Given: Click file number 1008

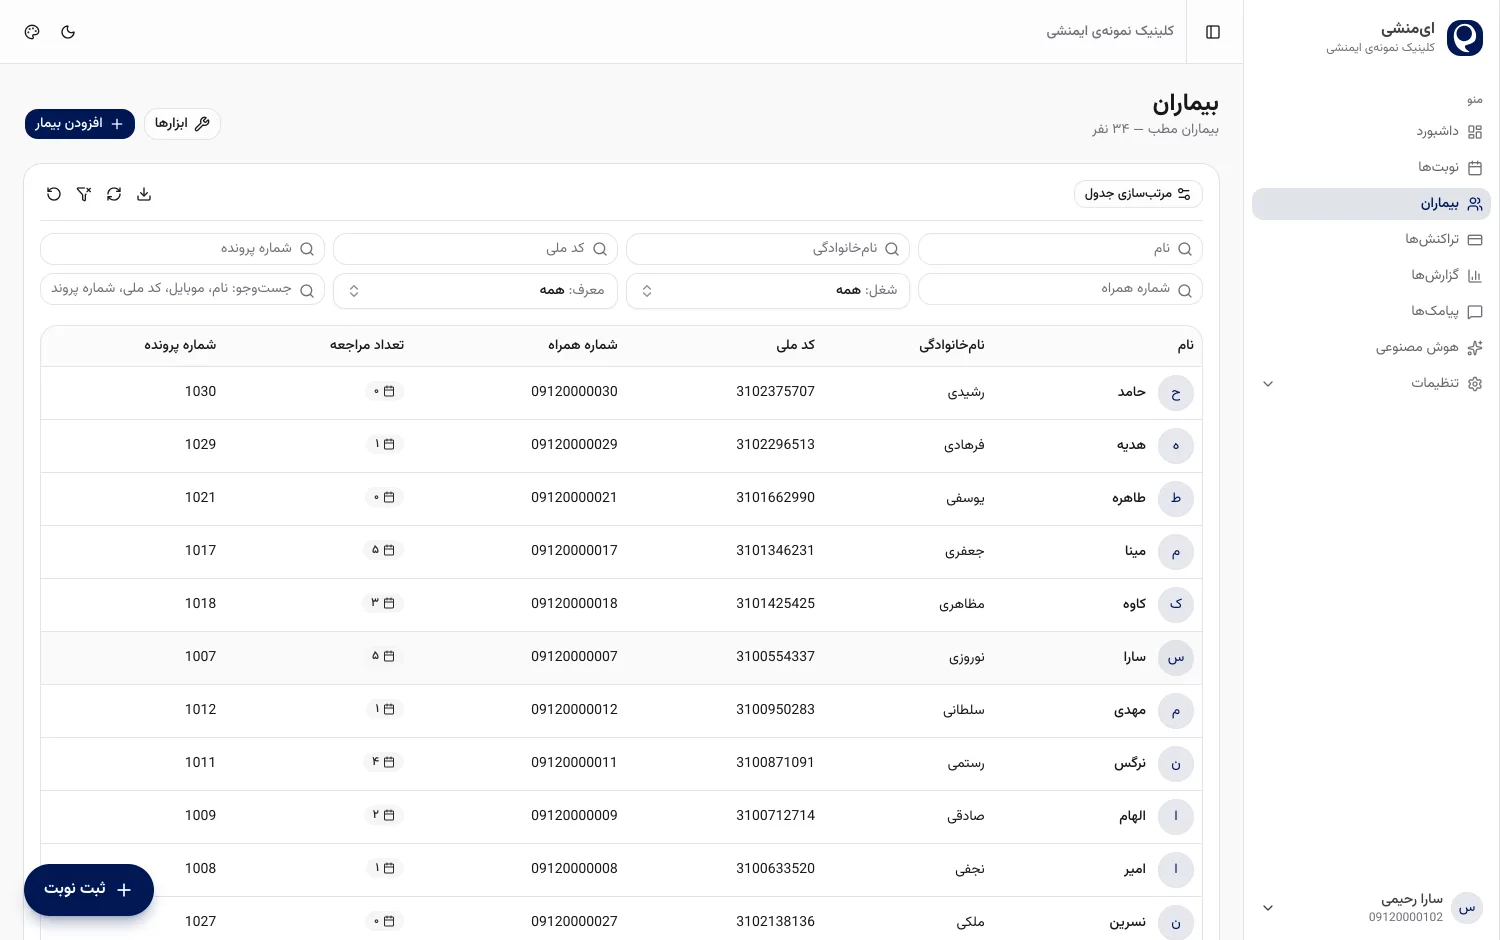Looking at the screenshot, I should pyautogui.click(x=200, y=869).
